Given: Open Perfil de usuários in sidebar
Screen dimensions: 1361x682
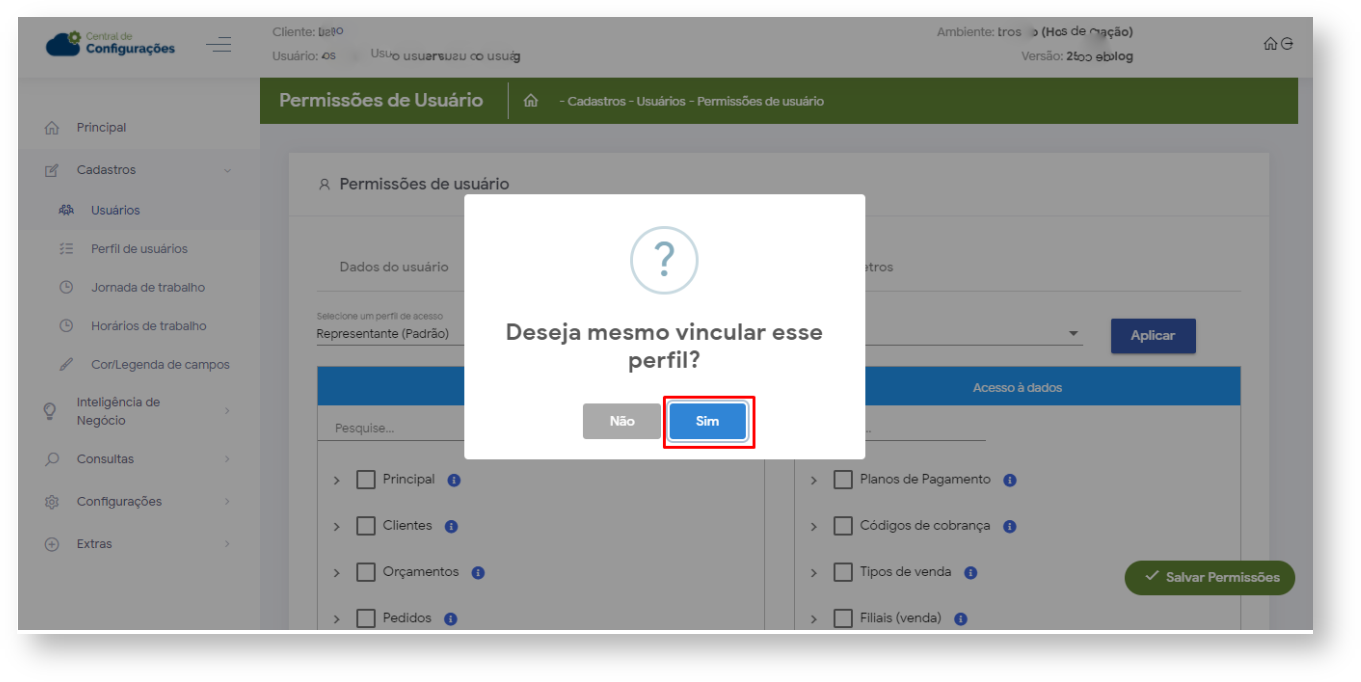Looking at the screenshot, I should coord(139,249).
